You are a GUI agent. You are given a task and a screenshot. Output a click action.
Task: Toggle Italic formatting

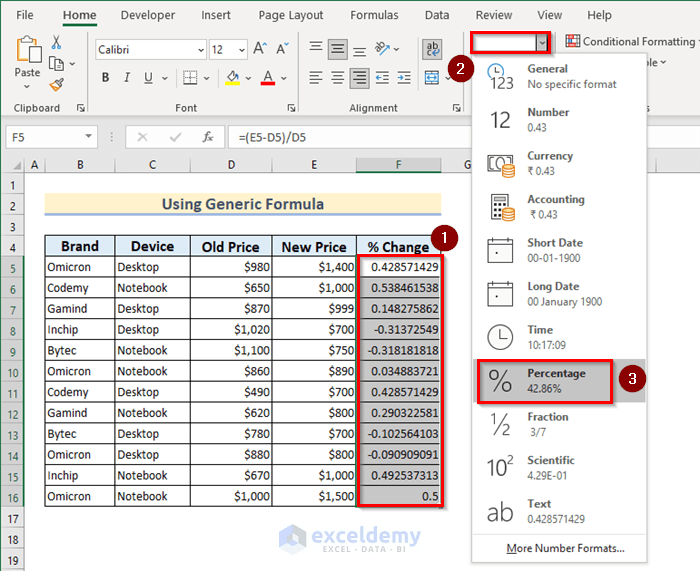point(127,78)
